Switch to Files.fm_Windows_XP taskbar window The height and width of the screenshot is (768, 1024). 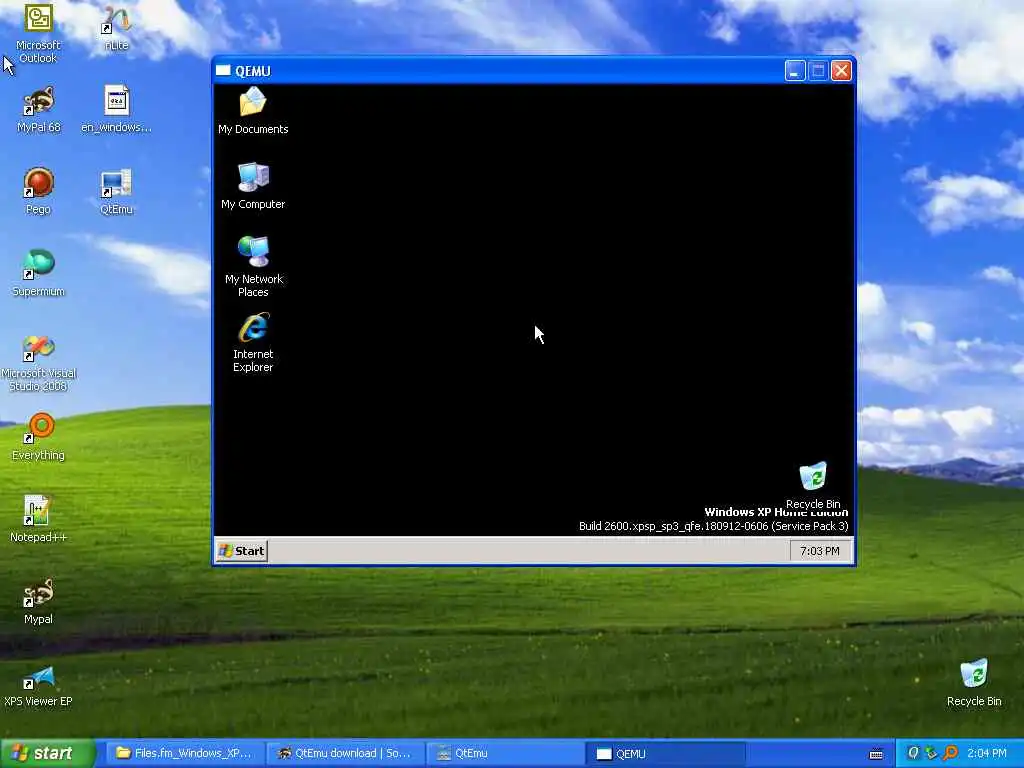[x=184, y=754]
